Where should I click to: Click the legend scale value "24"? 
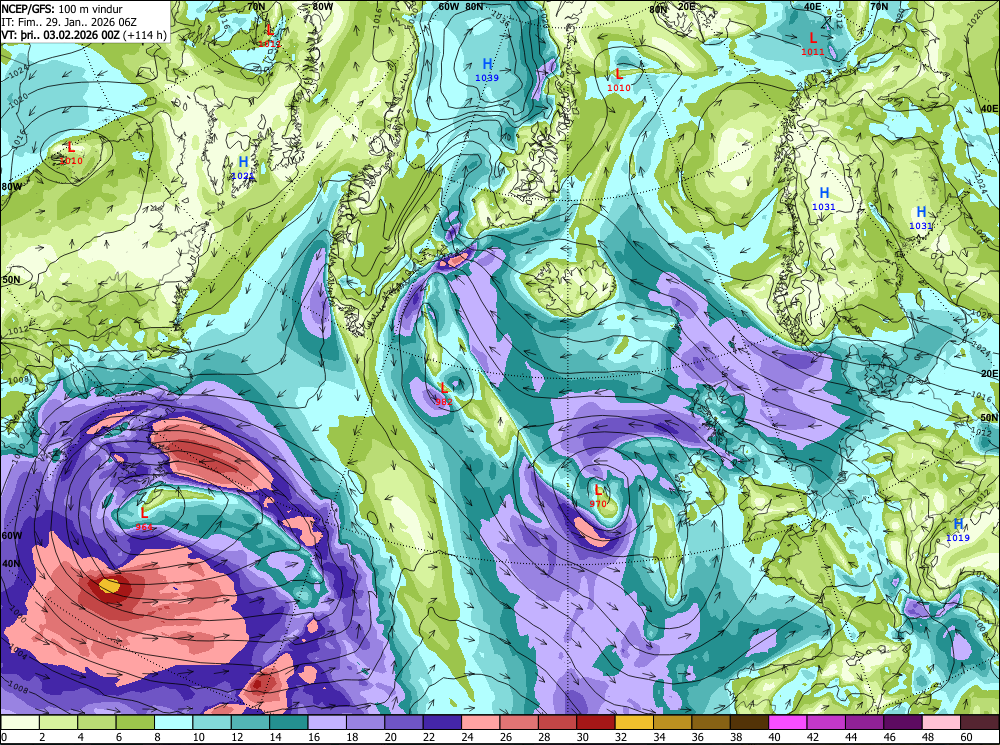467,737
